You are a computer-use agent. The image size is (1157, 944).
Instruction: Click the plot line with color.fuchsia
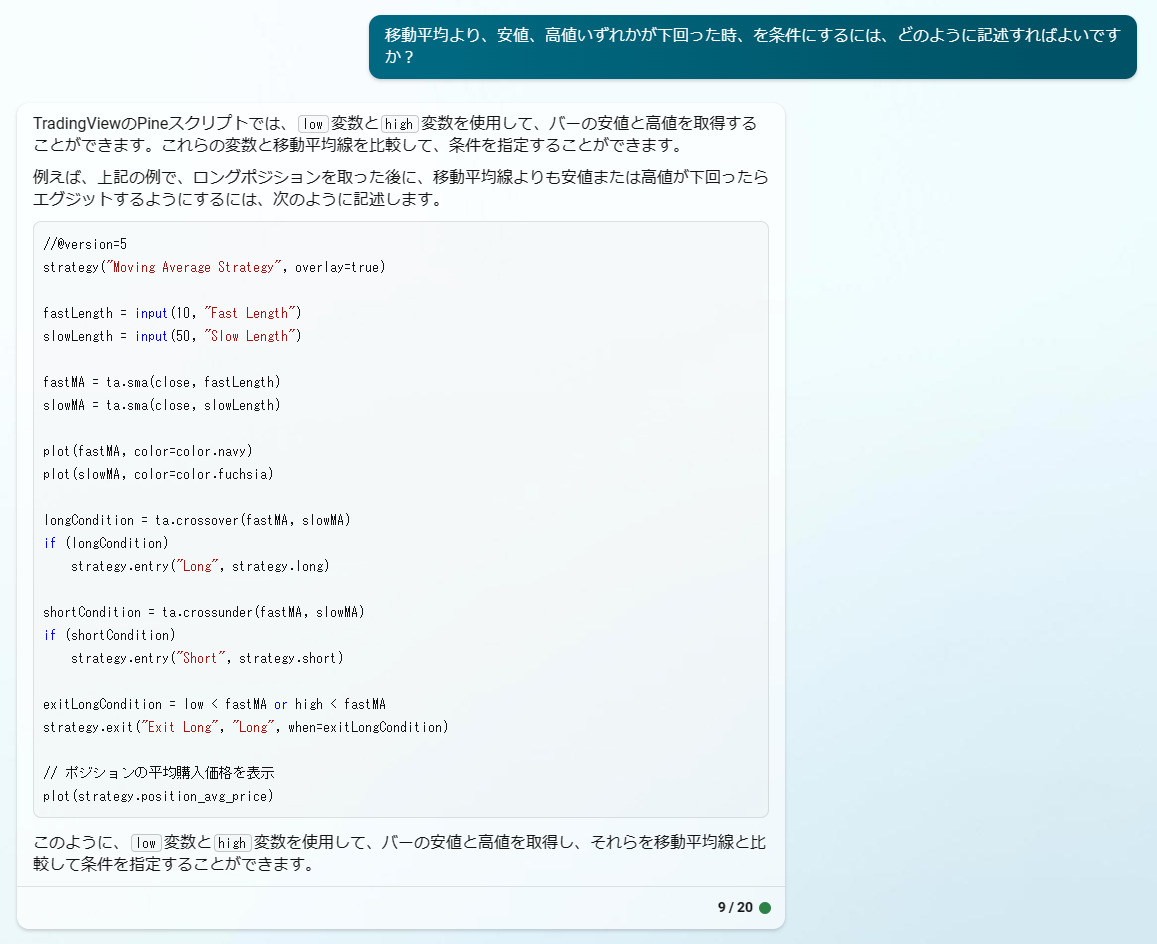[158, 474]
